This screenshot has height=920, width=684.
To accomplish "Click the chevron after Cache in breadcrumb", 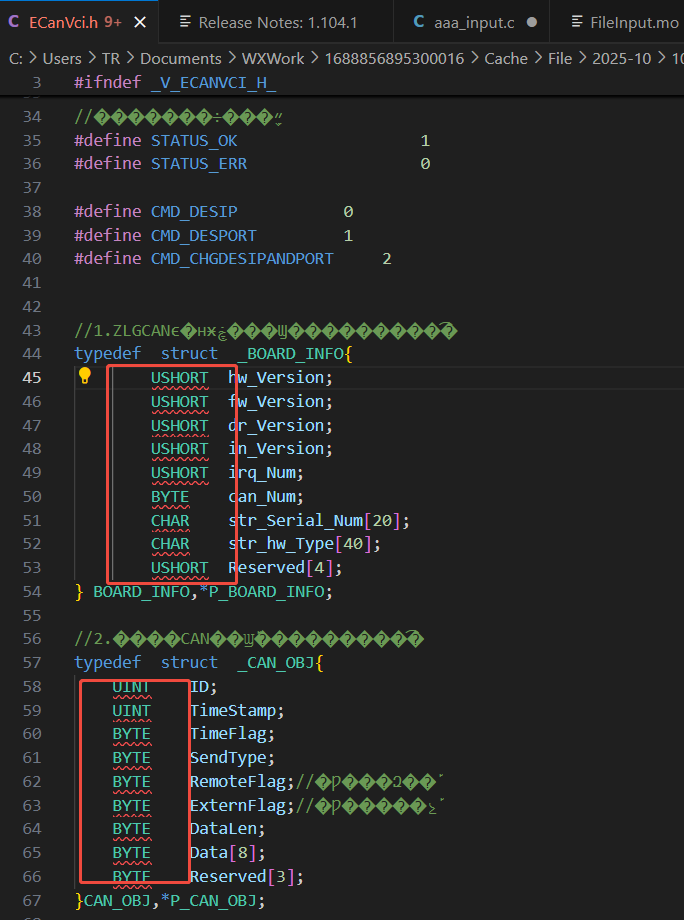I will click(538, 59).
